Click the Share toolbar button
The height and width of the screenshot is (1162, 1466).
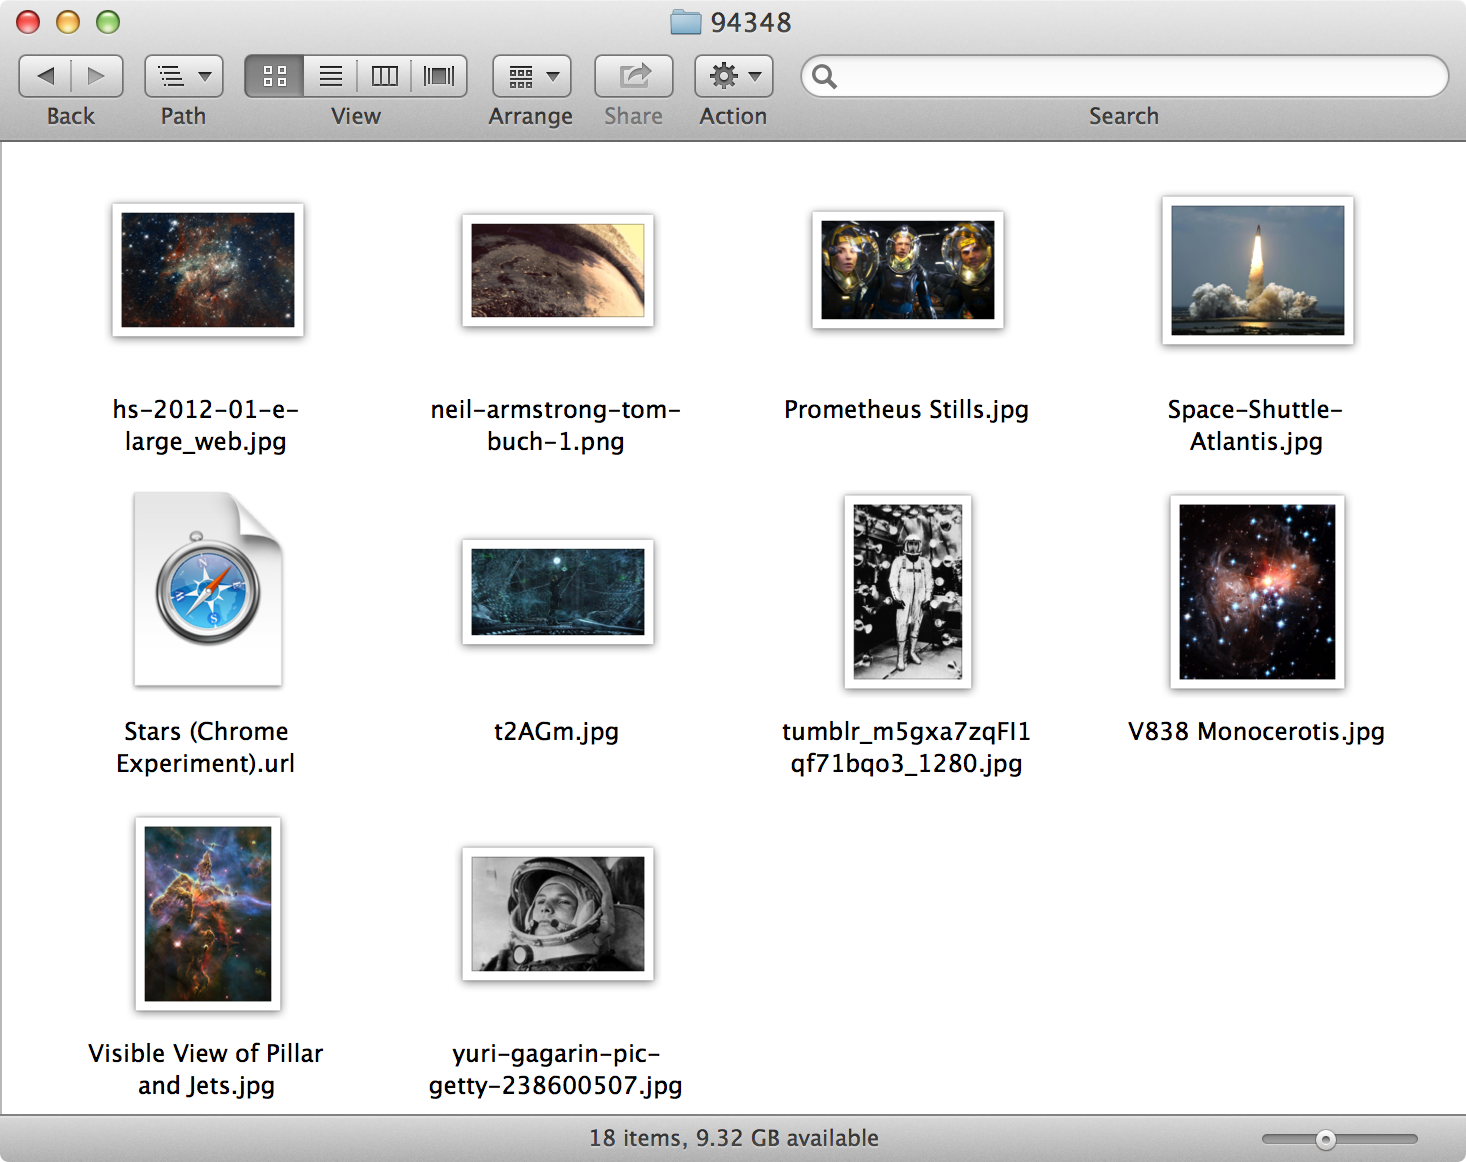[x=634, y=76]
